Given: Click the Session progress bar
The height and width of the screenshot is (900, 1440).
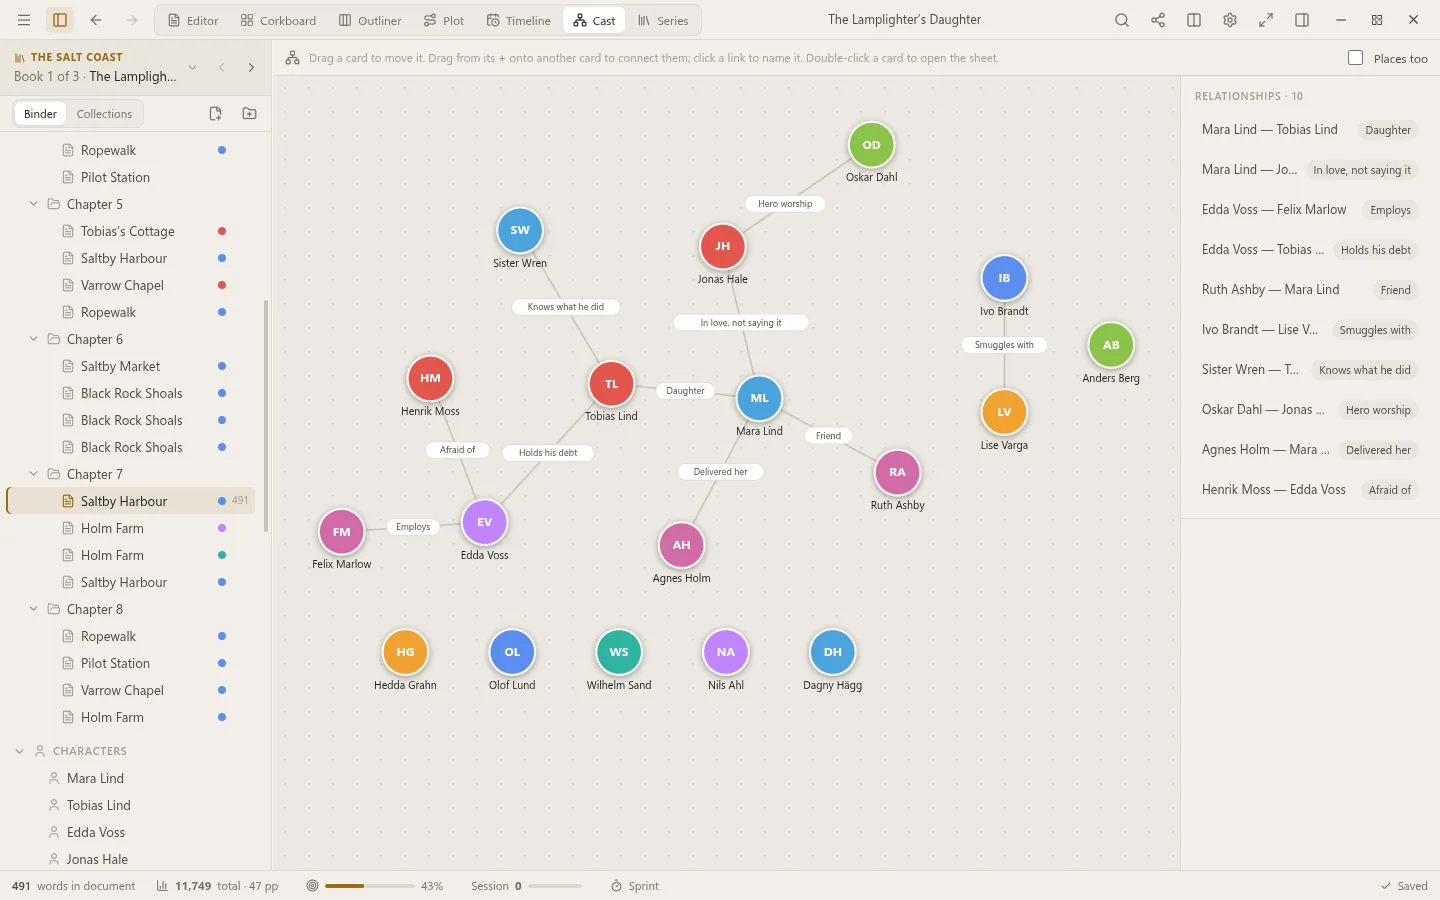Looking at the screenshot, I should (x=555, y=886).
